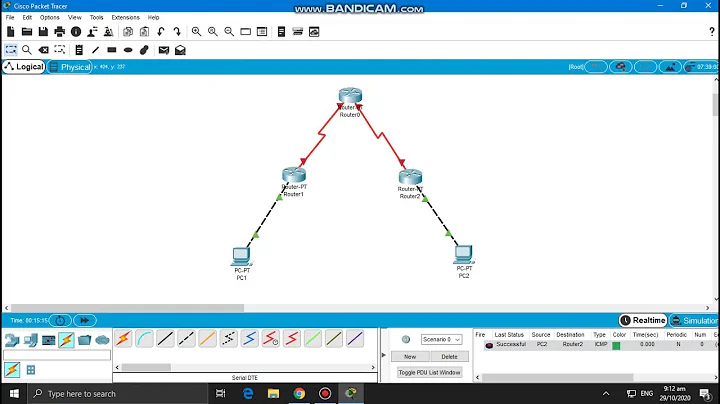This screenshot has height=404, width=720.
Task: Click the Delete scenario button
Action: [x=450, y=357]
